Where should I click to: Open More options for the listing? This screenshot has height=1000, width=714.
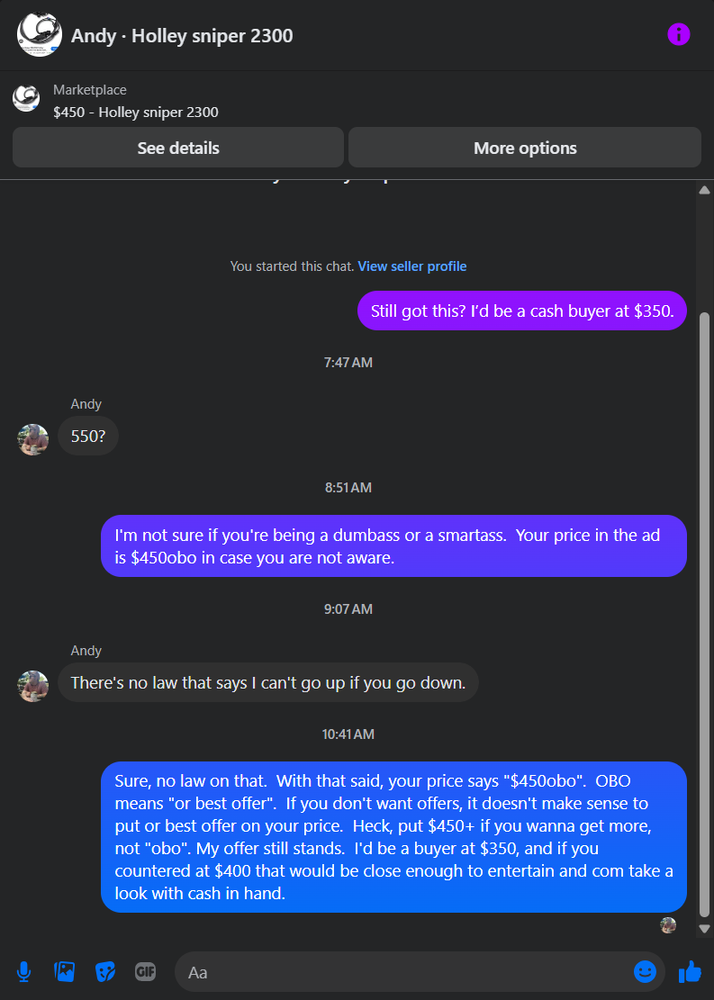525,148
